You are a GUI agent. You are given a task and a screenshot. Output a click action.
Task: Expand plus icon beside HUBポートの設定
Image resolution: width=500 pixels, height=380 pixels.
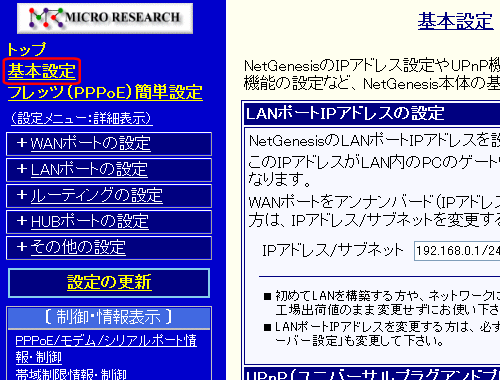22,221
